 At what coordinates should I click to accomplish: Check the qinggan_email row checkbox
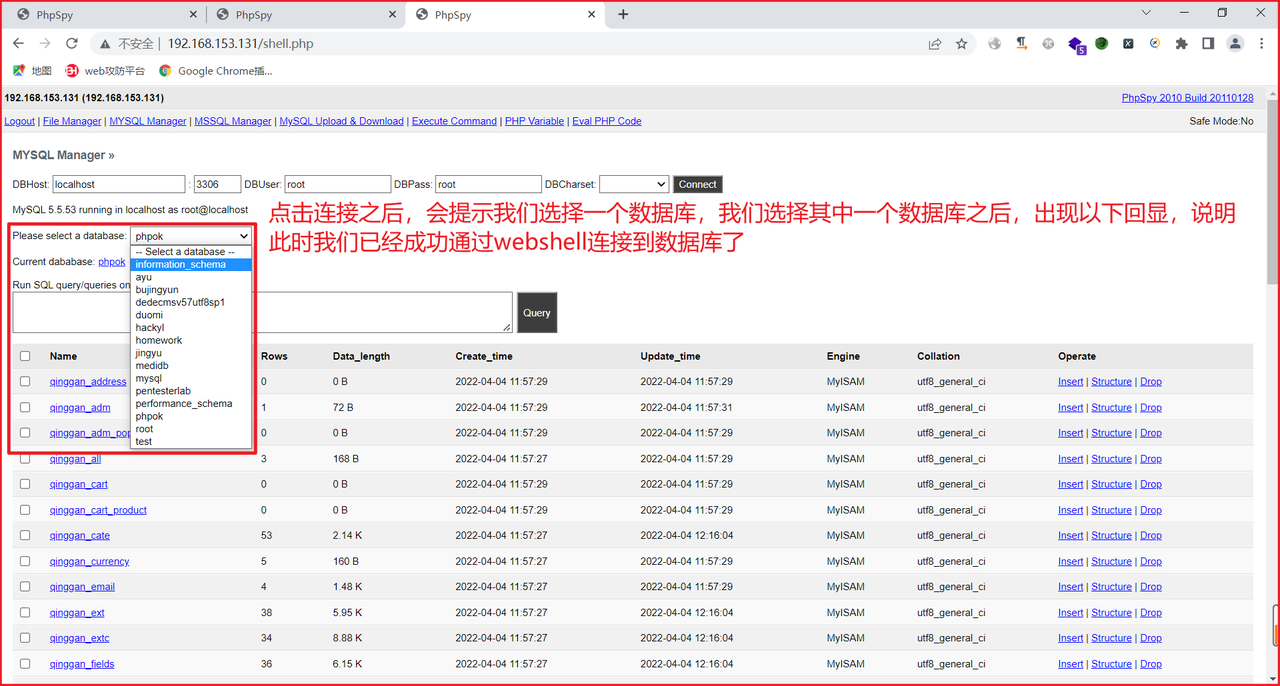click(26, 587)
